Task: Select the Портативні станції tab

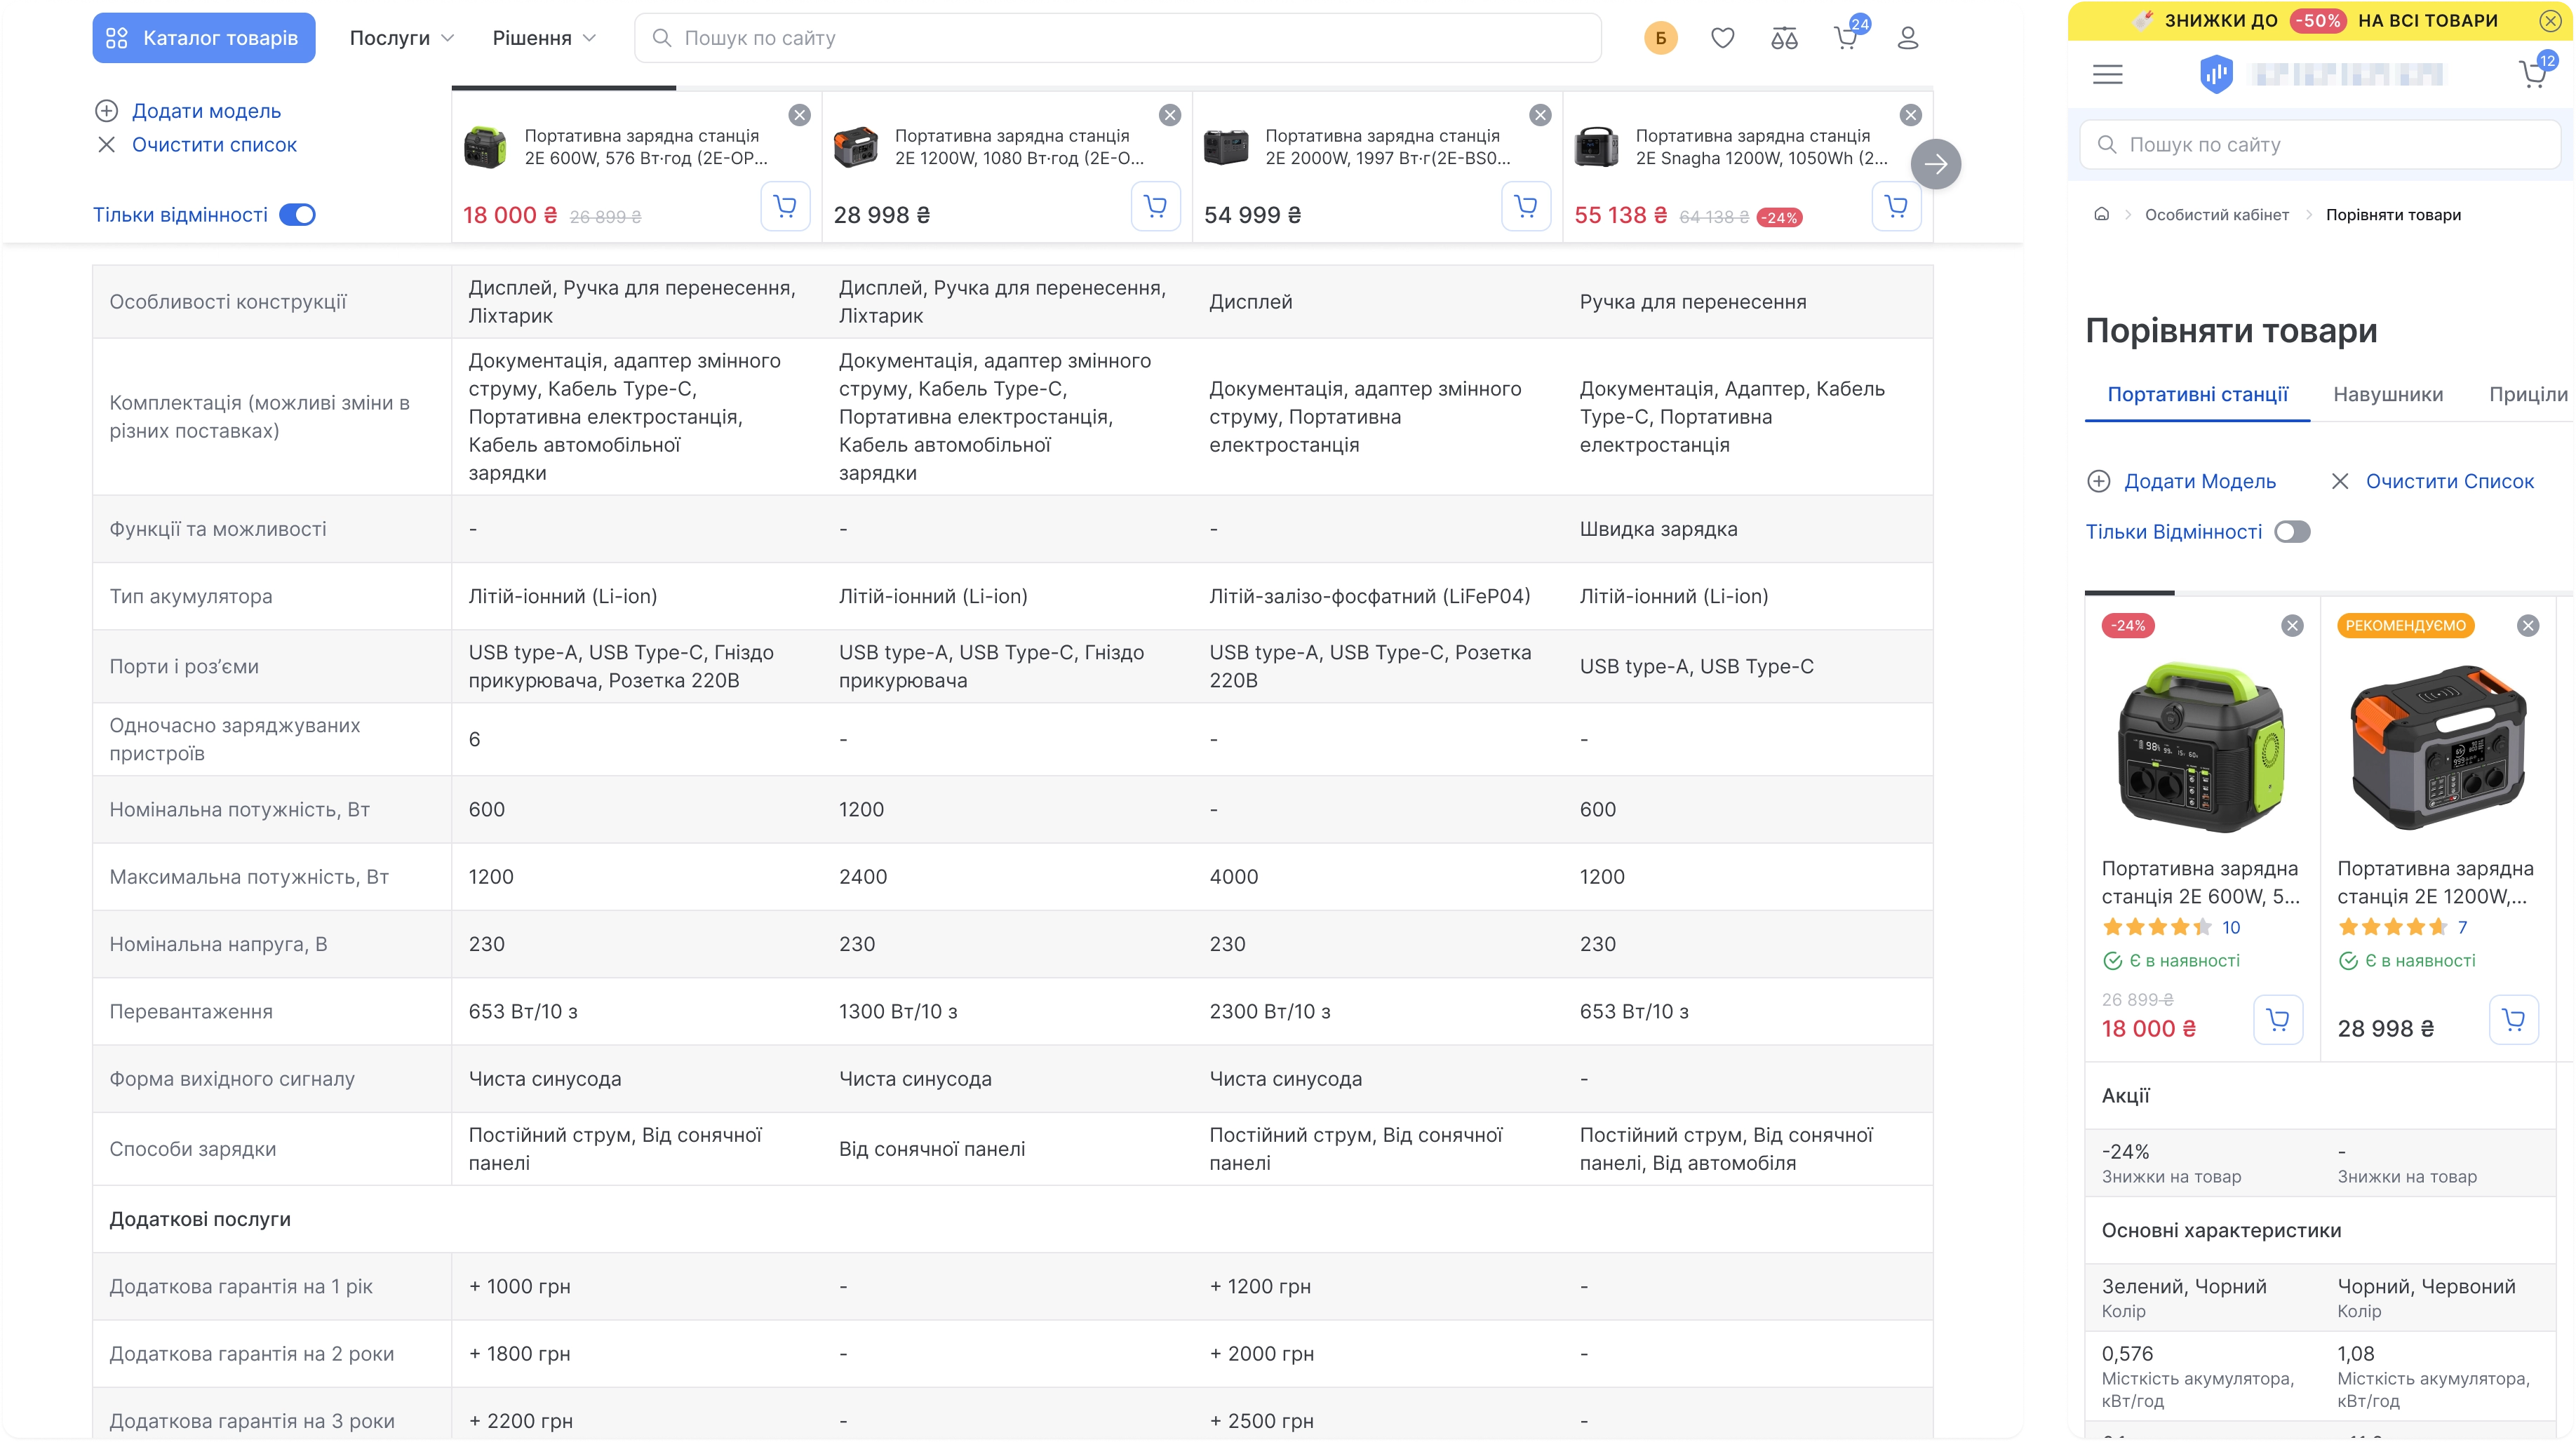Action: point(2197,394)
